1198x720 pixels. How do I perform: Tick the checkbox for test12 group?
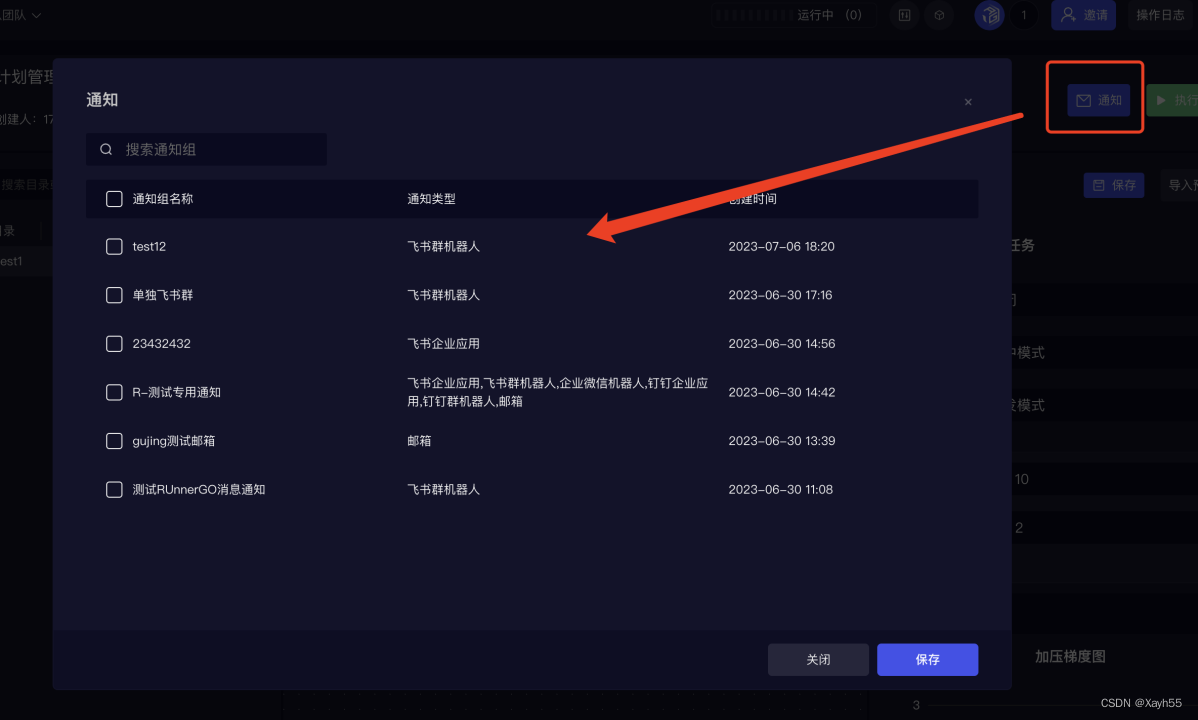[x=114, y=247]
